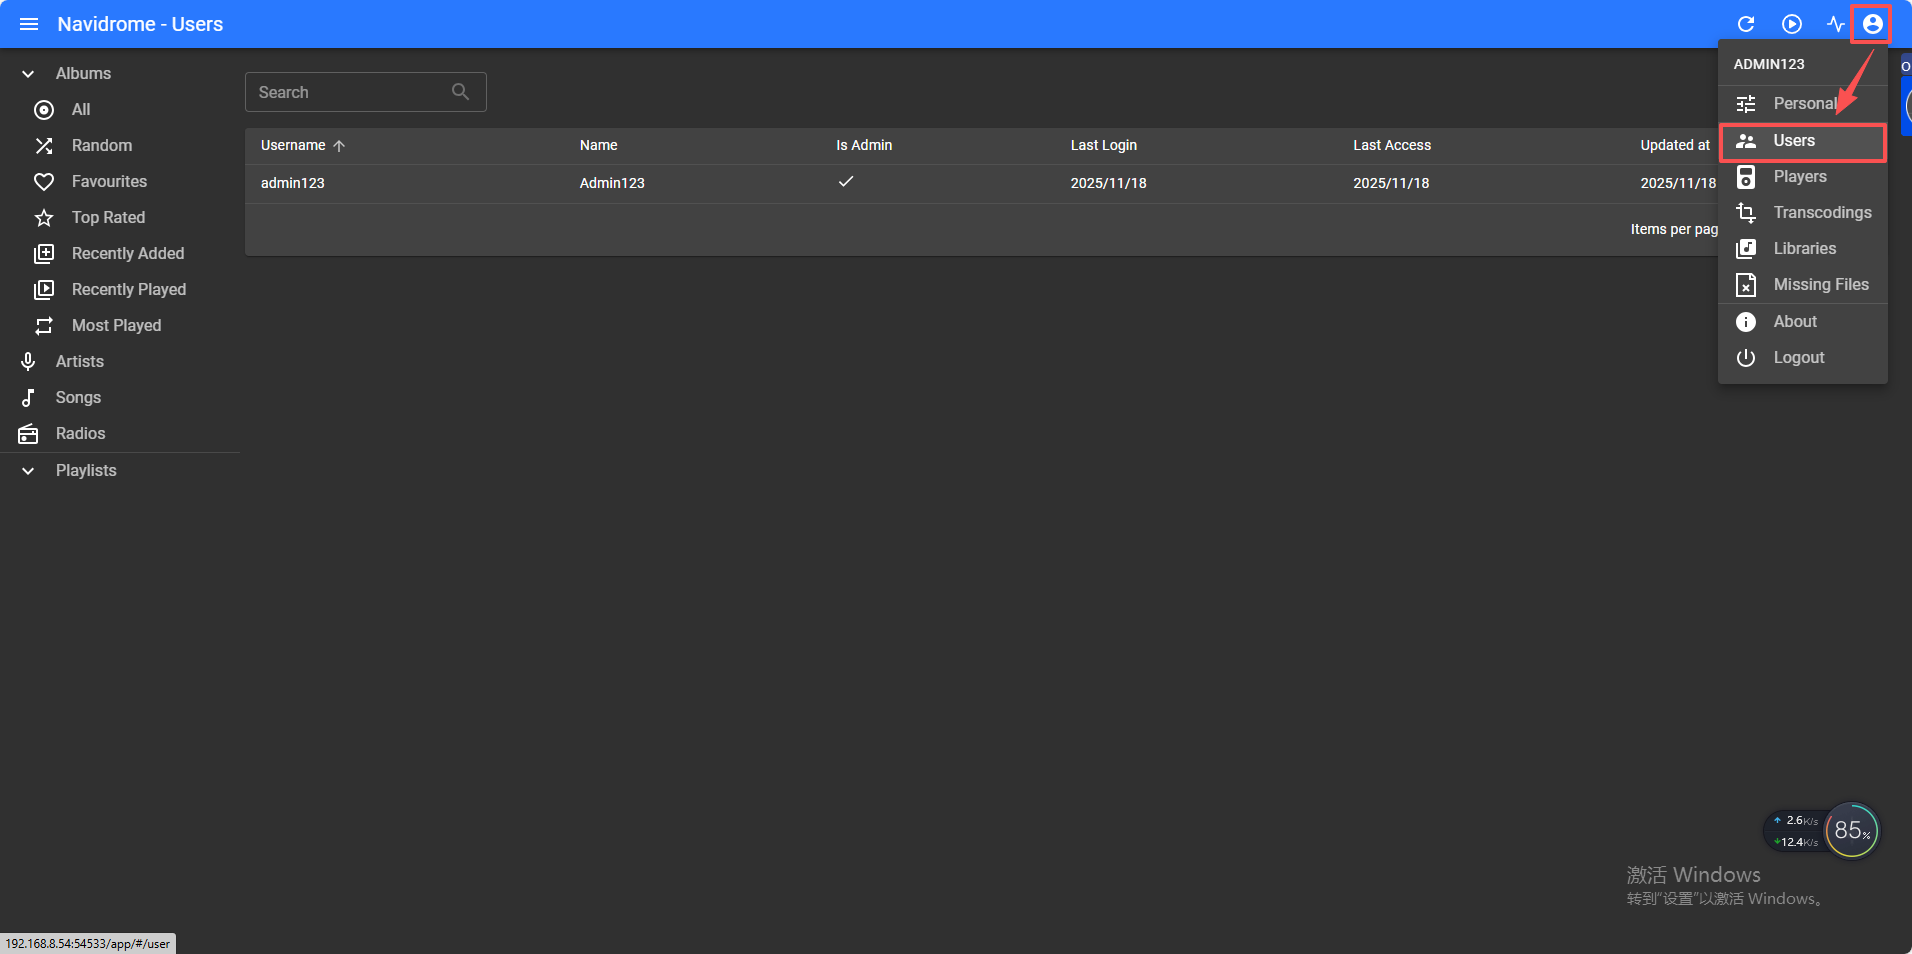Image resolution: width=1912 pixels, height=954 pixels.
Task: Click the Players device icon
Action: coord(1746,177)
